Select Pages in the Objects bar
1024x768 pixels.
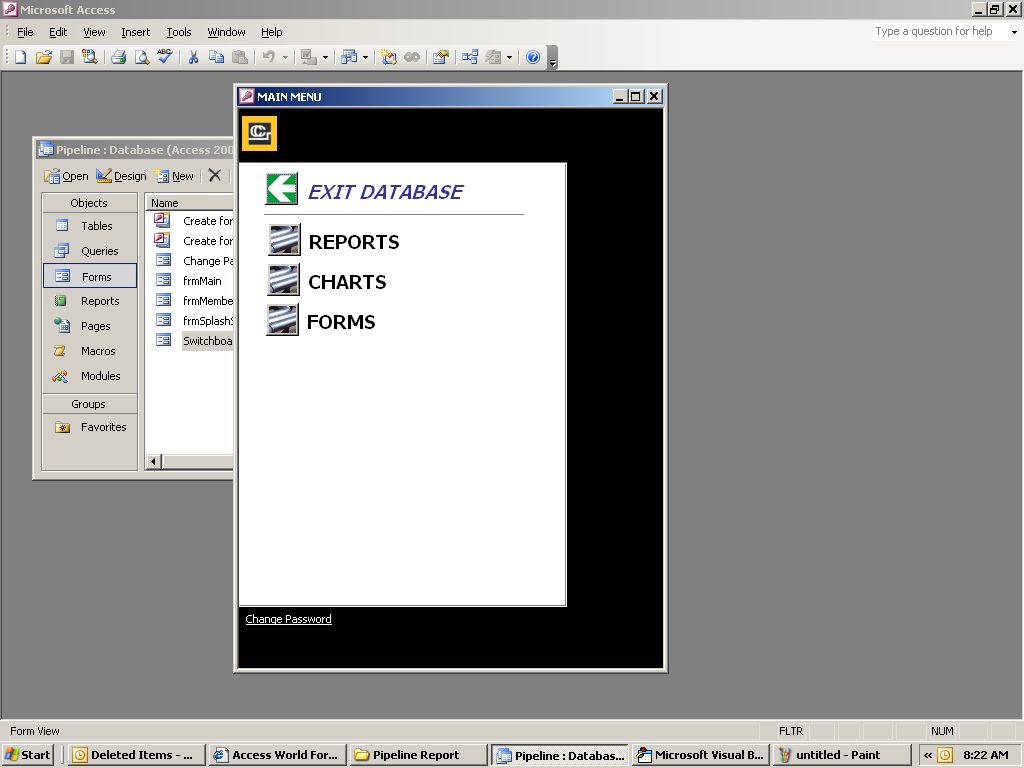(90, 326)
